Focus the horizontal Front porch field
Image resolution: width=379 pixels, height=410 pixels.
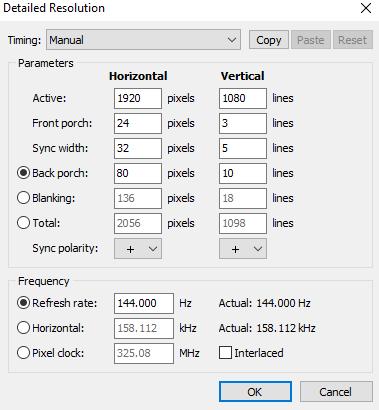(x=138, y=123)
